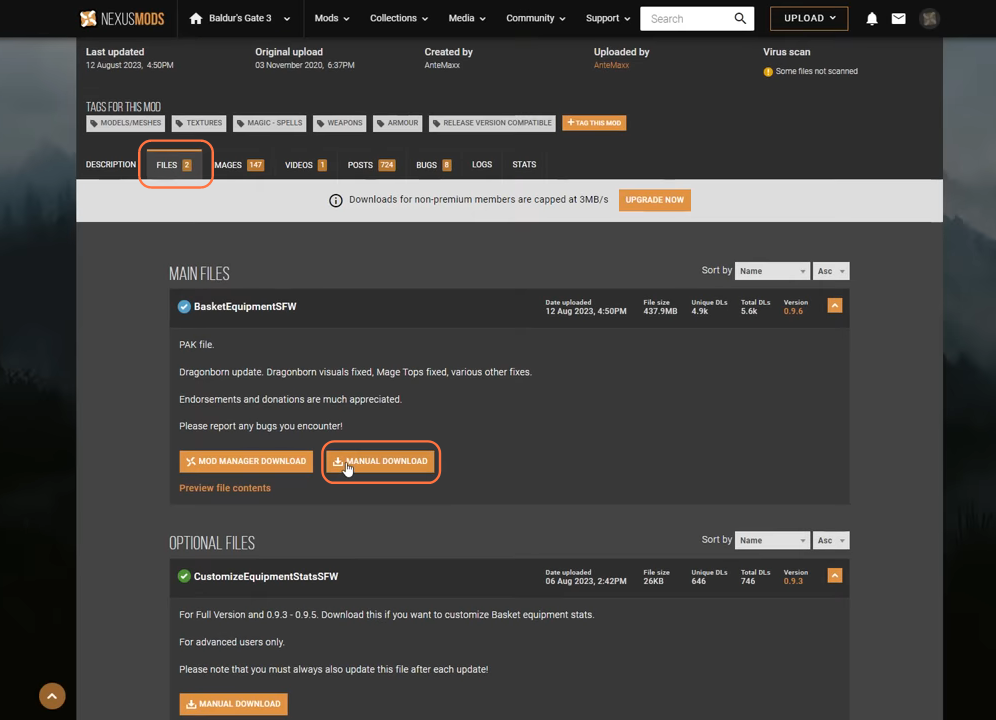Screen dimensions: 996x720
Task: Switch to the VIDEOS tab
Action: 306,165
